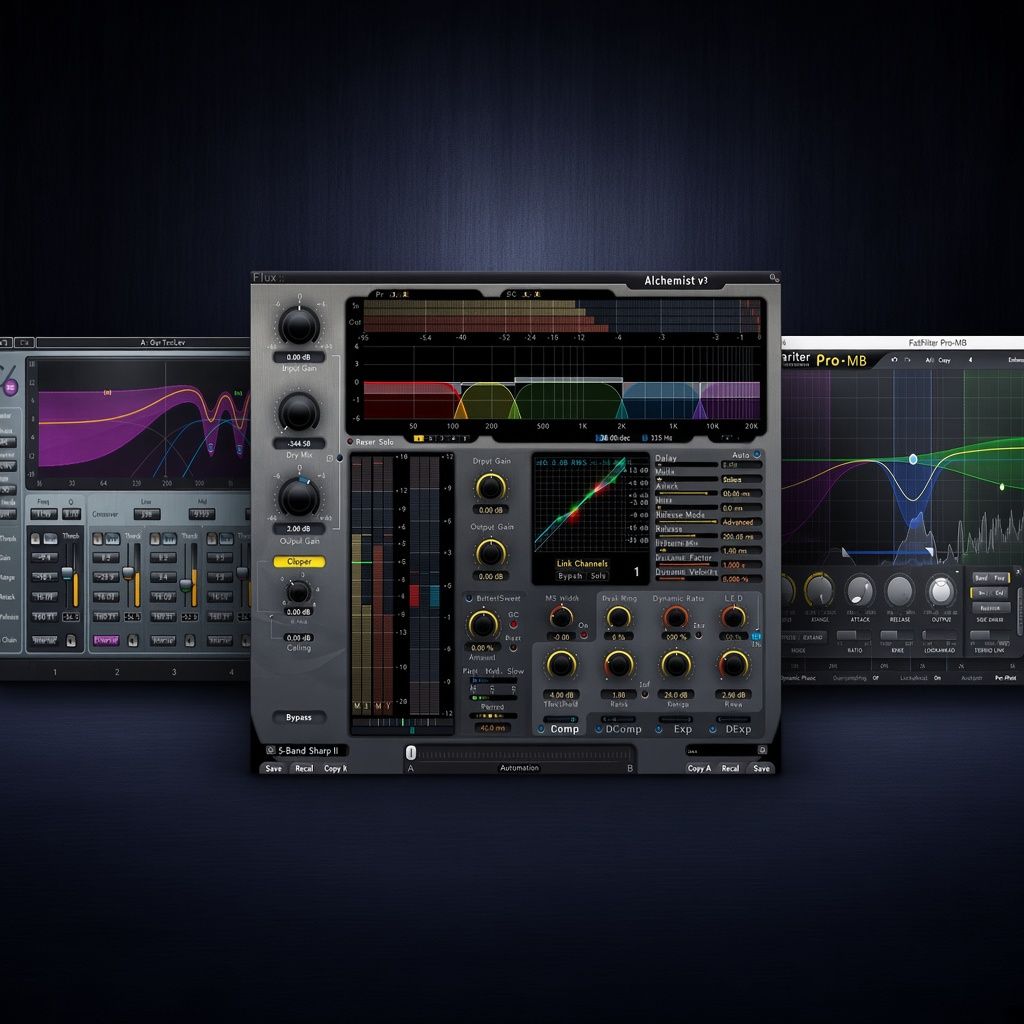Switch to the Exp tab
Image resolution: width=1024 pixels, height=1024 pixels.
(x=682, y=729)
